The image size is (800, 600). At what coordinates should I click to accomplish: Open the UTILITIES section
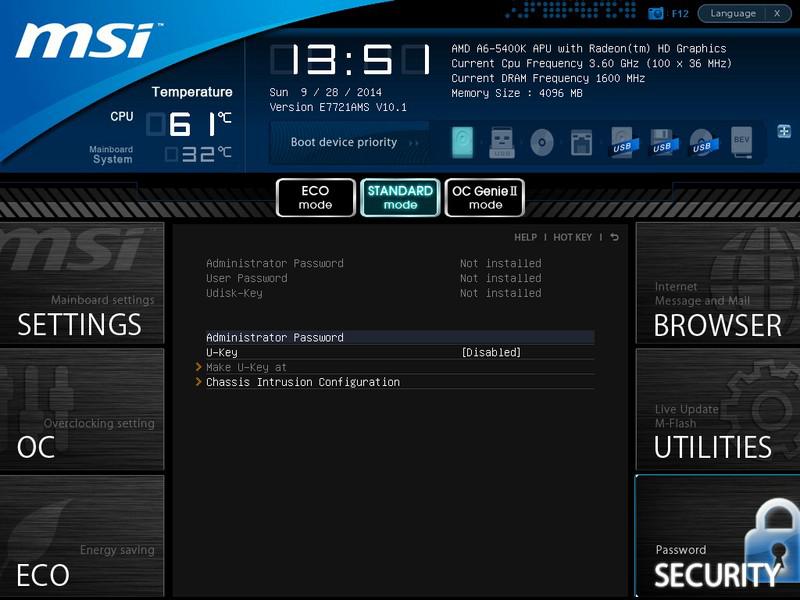click(x=718, y=409)
